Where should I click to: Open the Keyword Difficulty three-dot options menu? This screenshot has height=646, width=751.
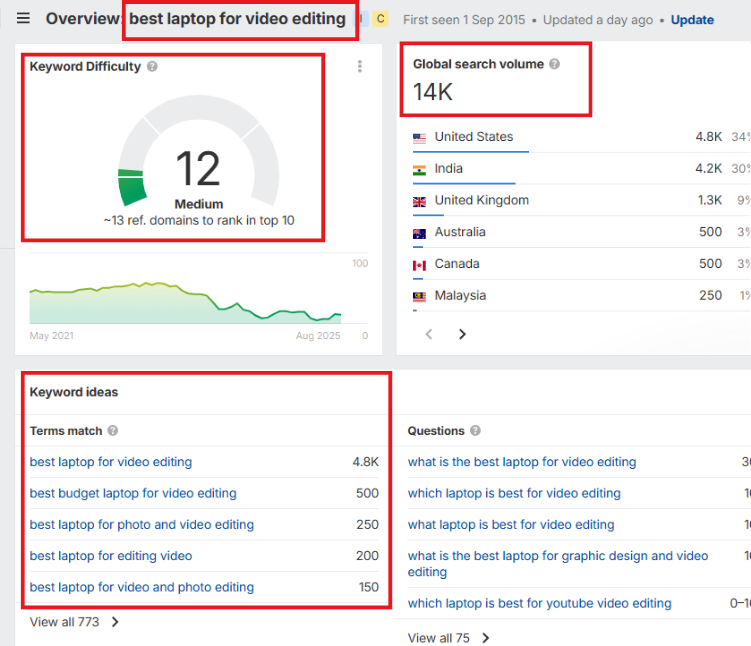tap(360, 66)
